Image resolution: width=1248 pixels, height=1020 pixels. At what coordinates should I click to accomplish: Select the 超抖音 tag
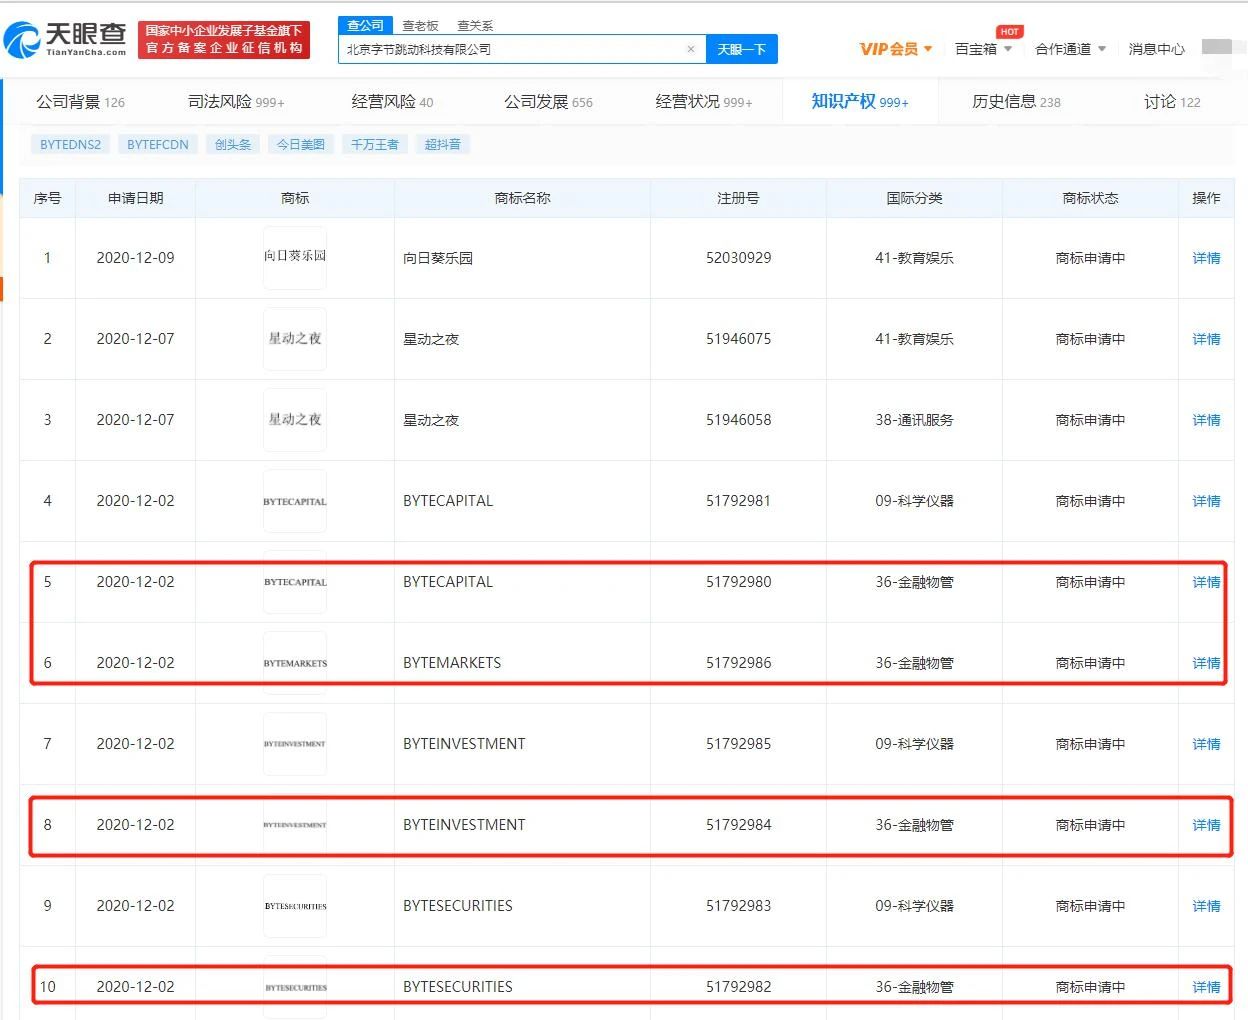click(x=442, y=144)
